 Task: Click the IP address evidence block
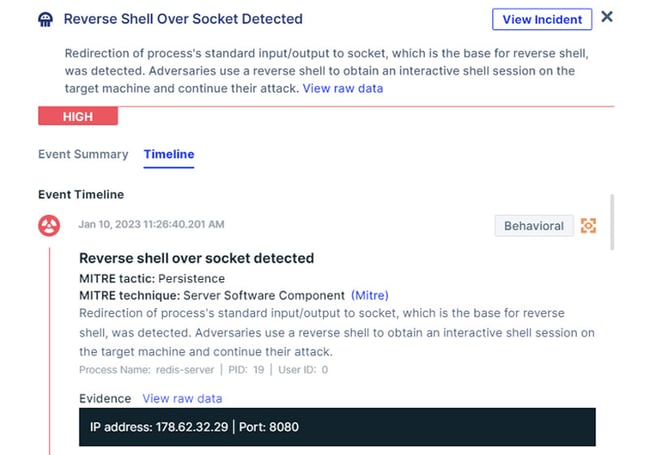[337, 427]
